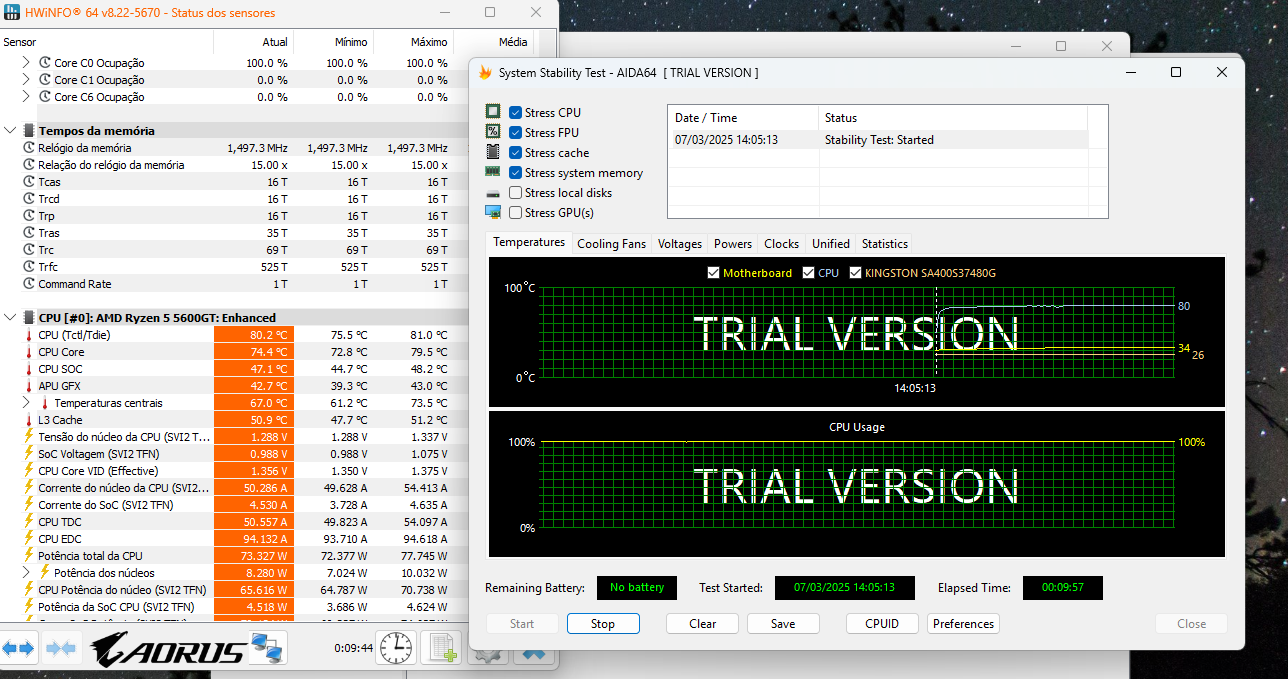The height and width of the screenshot is (679, 1288).
Task: Click the HWiNFO app icon in title bar
Action: (x=12, y=13)
